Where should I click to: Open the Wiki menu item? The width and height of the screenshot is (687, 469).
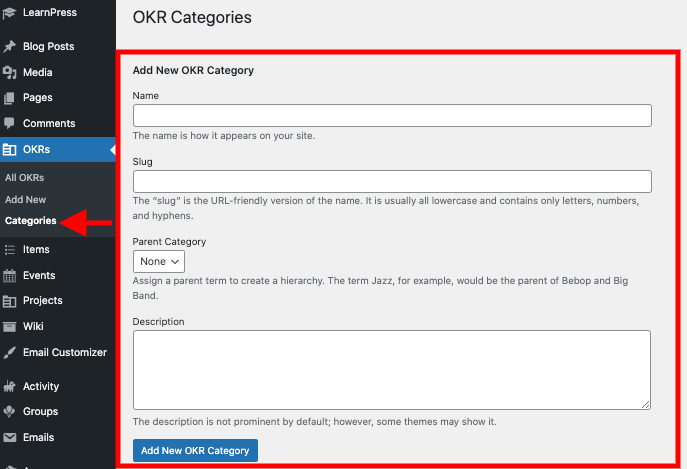click(34, 326)
